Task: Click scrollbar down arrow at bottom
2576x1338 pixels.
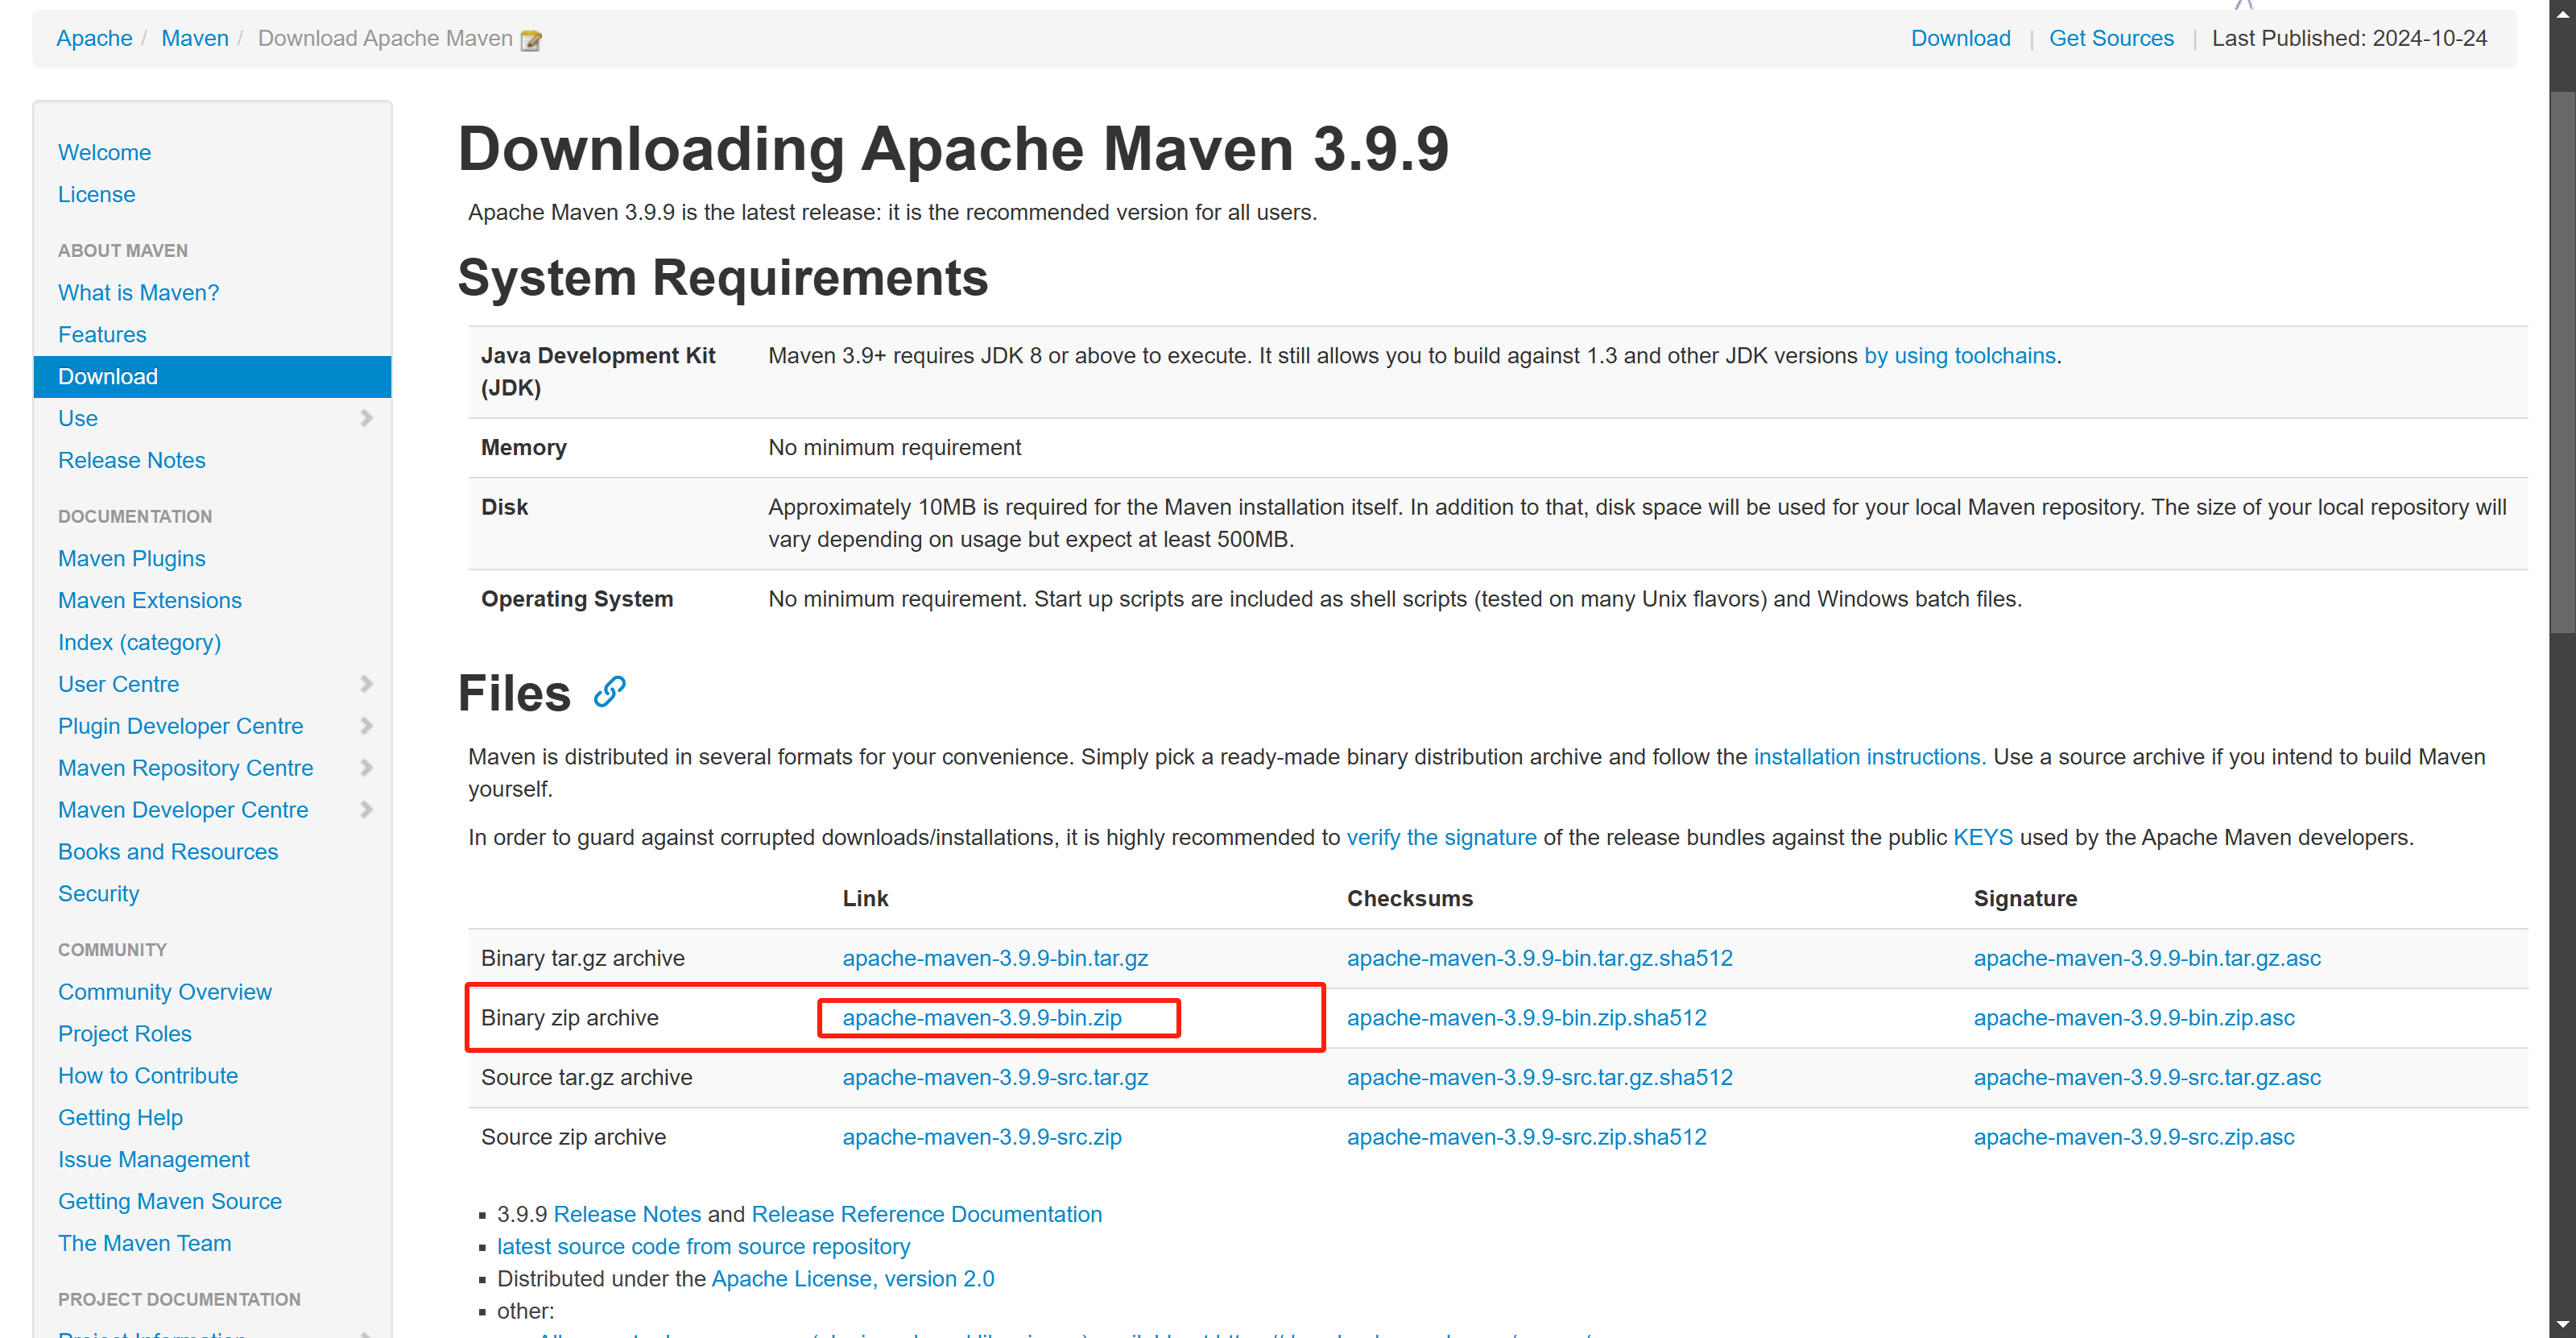Action: tap(2562, 1326)
